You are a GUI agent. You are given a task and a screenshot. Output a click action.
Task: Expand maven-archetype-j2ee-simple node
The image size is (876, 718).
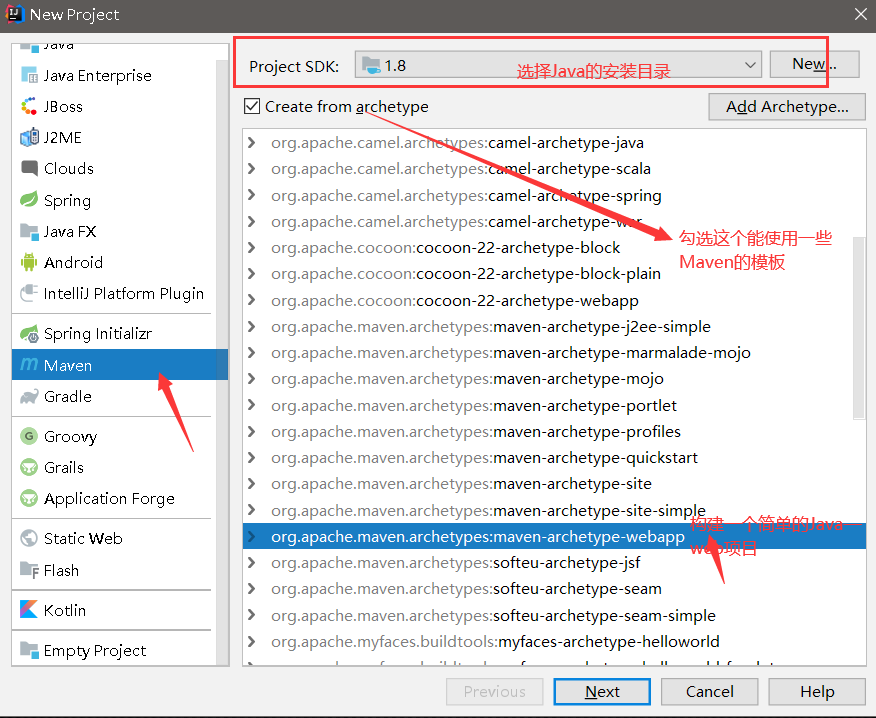click(251, 326)
